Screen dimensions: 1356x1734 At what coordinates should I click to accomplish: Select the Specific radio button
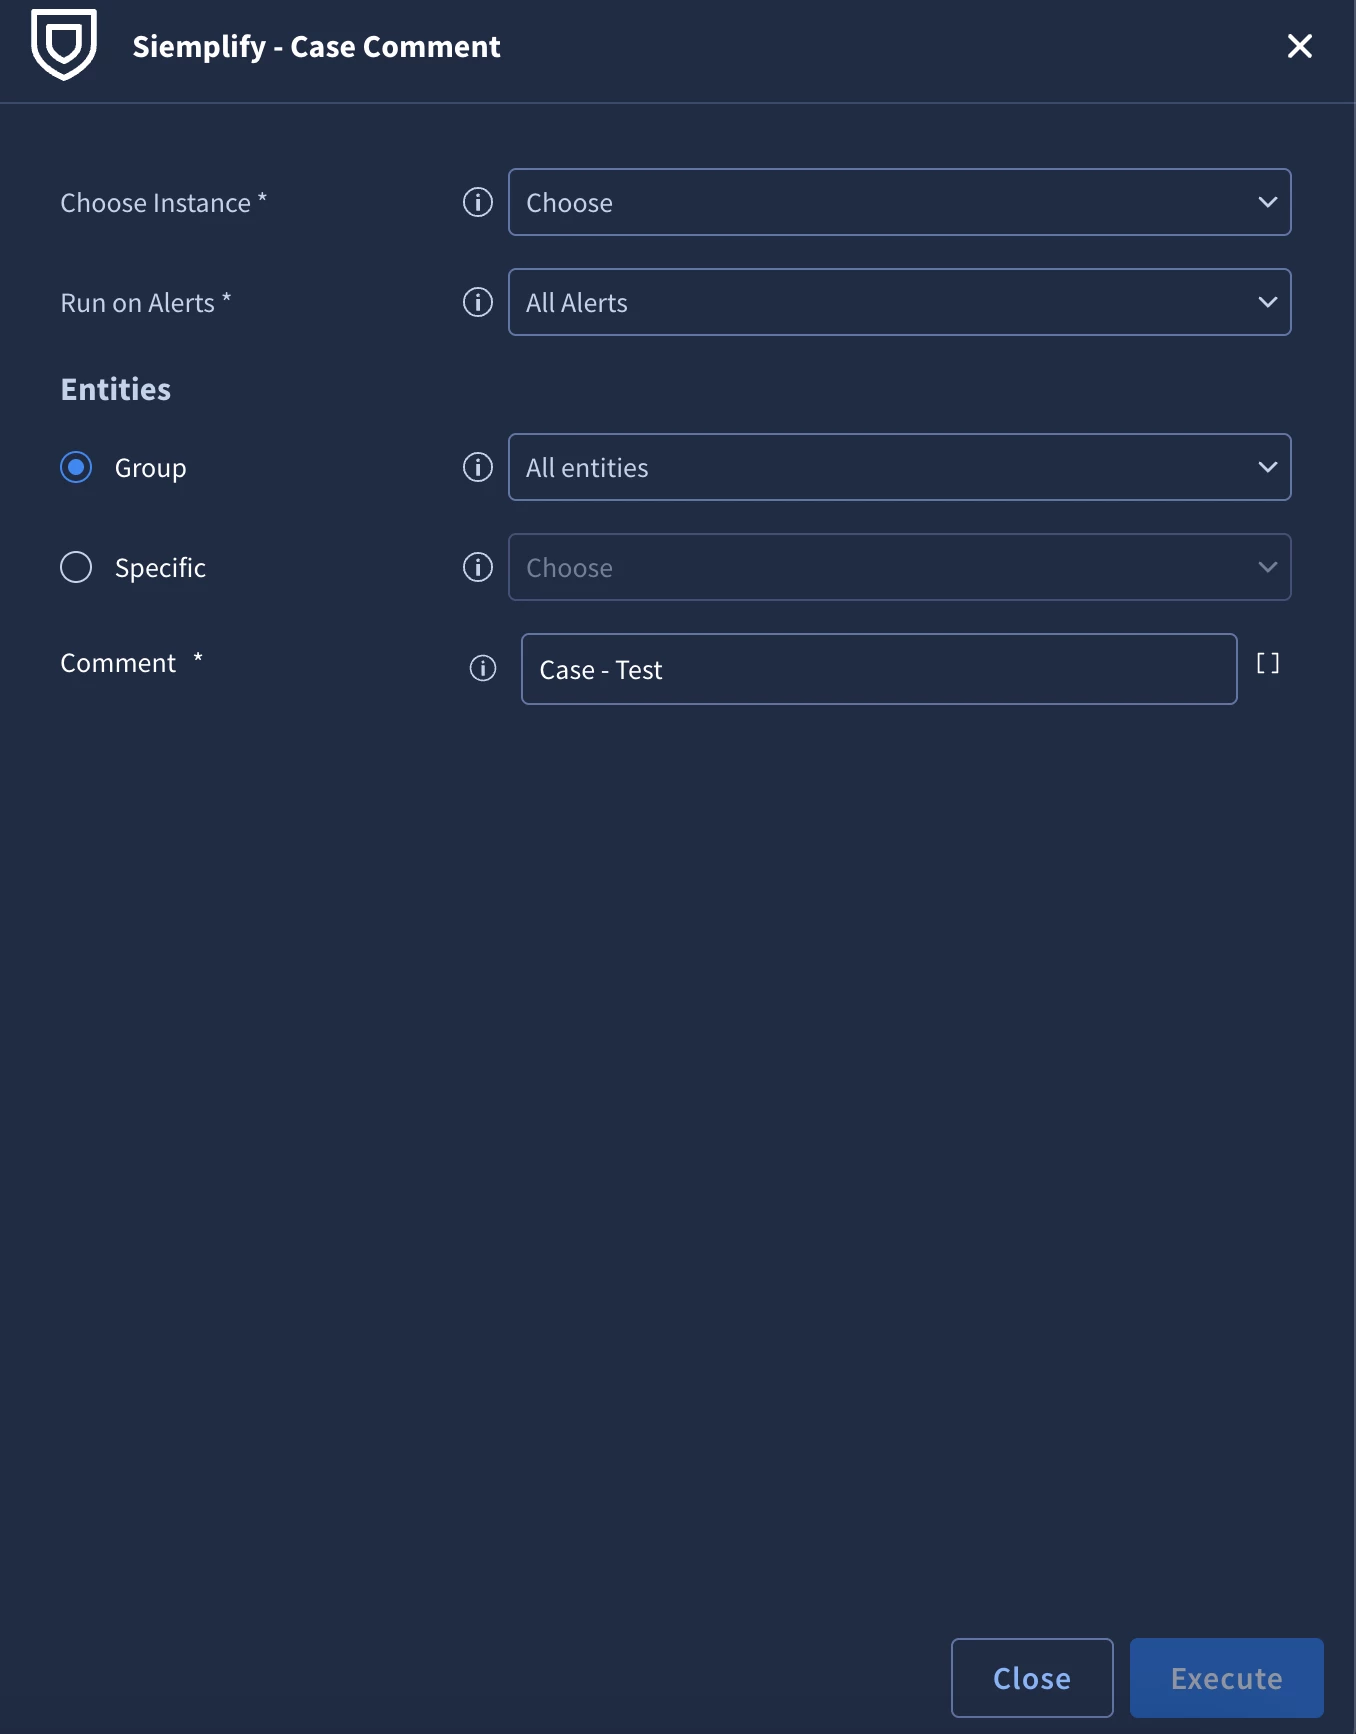click(76, 567)
